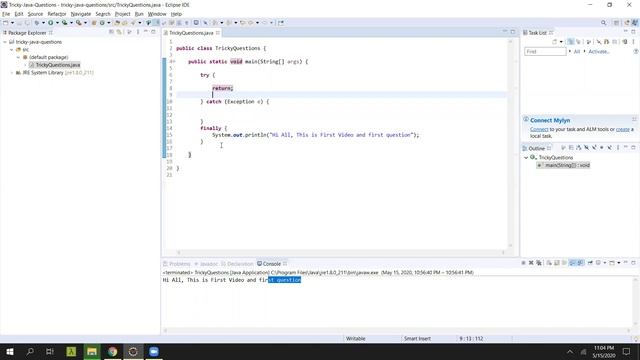
Task: Click the New file toolbar icon
Action: [6, 23]
